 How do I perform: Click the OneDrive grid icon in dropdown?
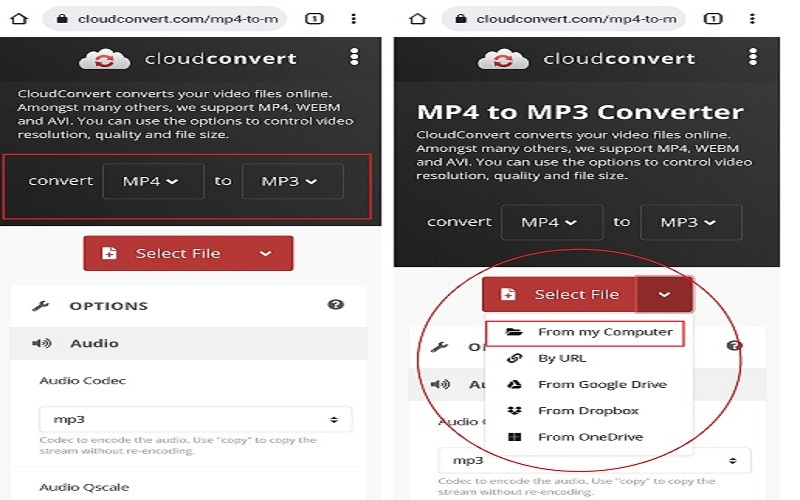click(515, 437)
